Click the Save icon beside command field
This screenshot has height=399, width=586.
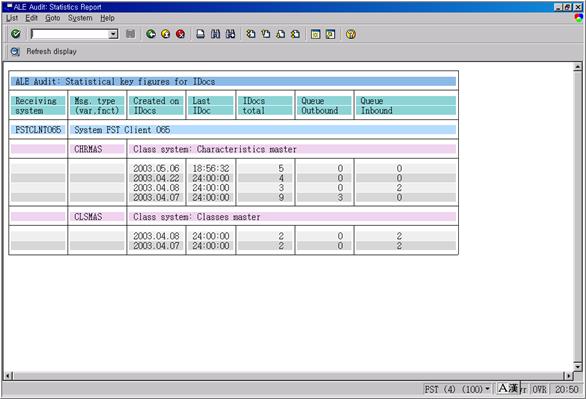(x=130, y=34)
